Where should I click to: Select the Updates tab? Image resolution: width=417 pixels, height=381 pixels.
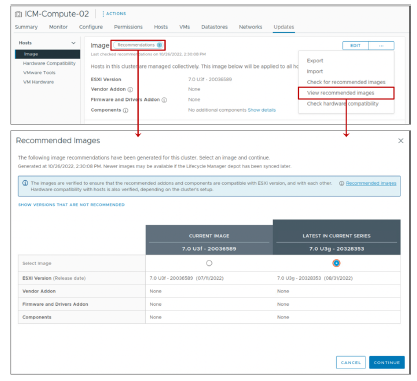284,27
